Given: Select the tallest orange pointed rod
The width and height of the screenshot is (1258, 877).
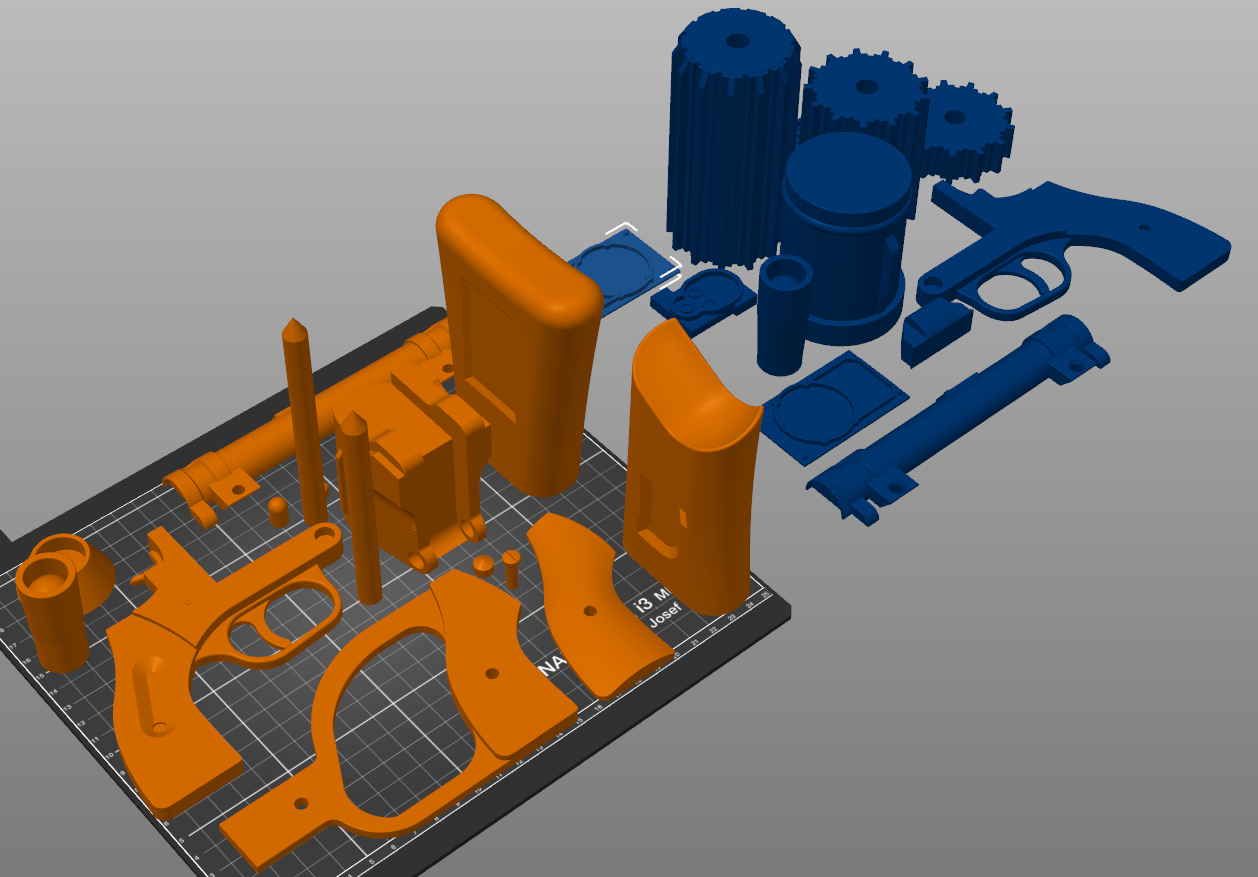Looking at the screenshot, I should pyautogui.click(x=304, y=420).
